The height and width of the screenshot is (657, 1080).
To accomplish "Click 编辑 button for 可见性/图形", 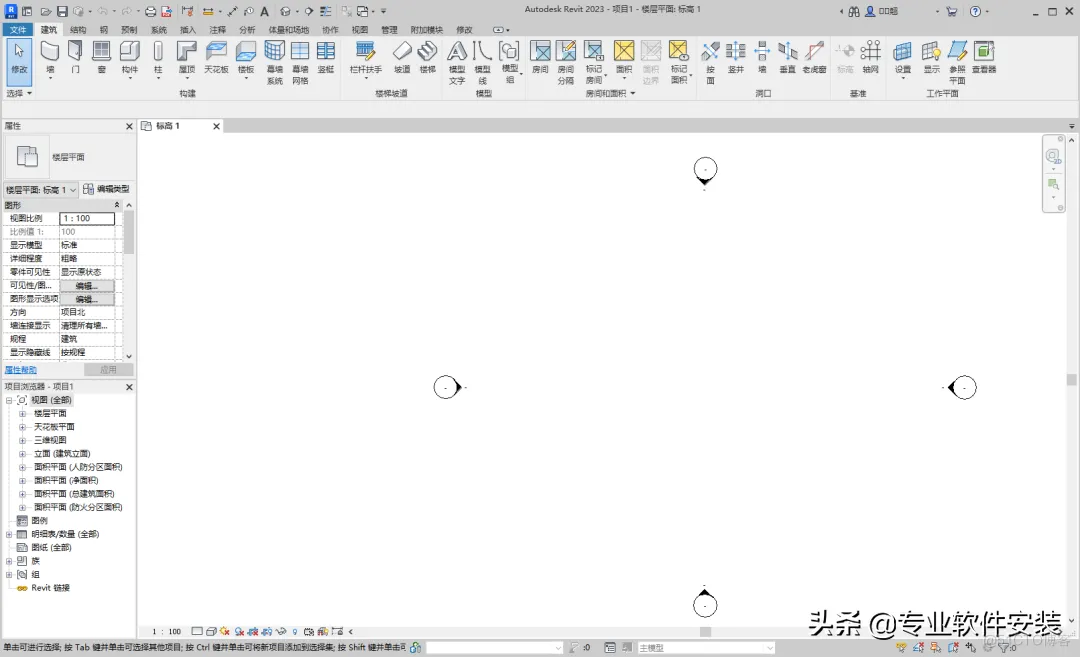I will pos(87,286).
